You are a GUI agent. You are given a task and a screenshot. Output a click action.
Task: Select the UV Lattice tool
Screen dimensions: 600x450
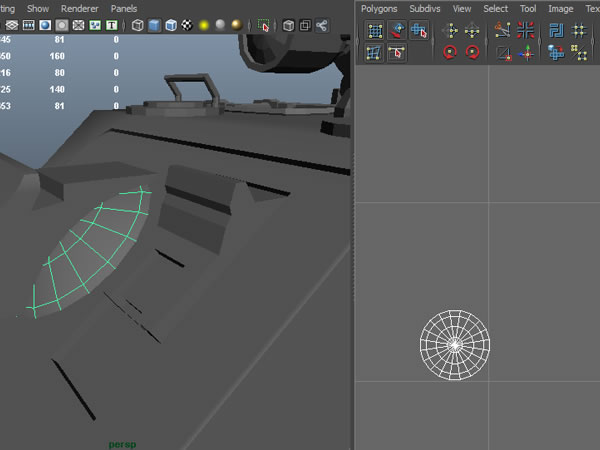375,31
